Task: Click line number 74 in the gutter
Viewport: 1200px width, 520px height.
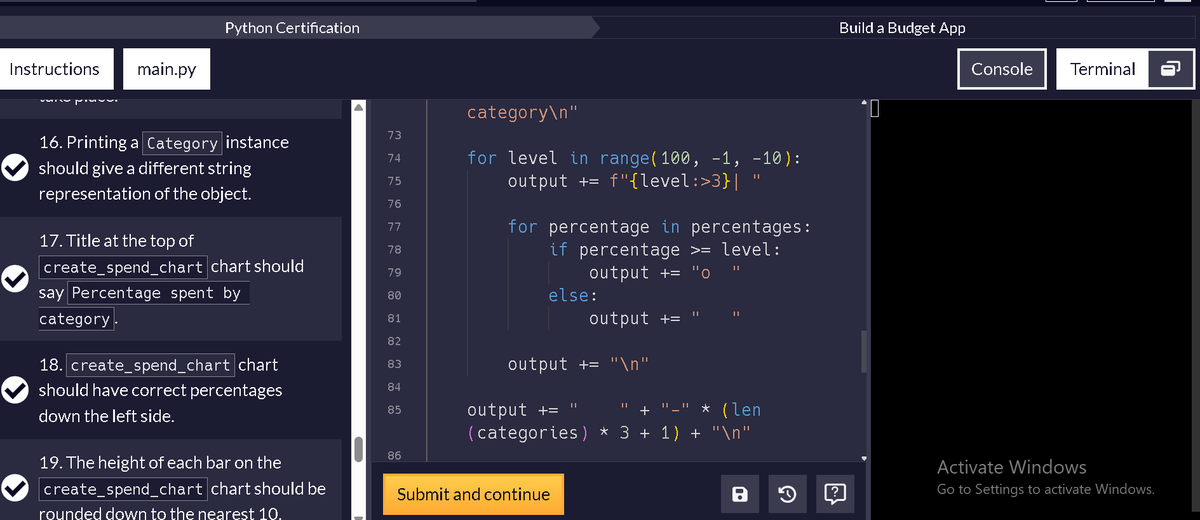Action: 393,158
